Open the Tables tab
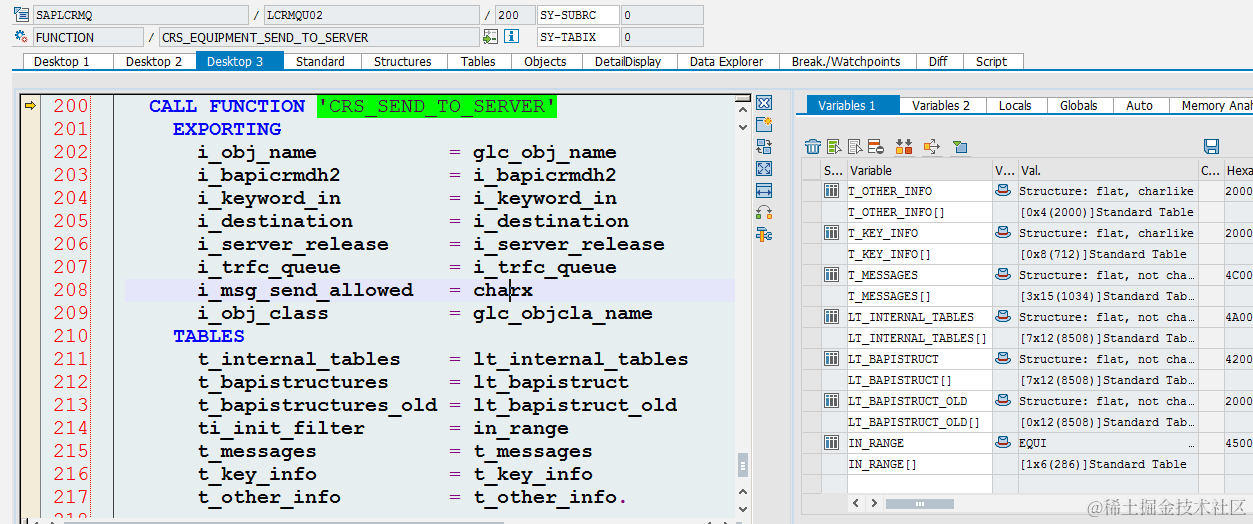The height and width of the screenshot is (524, 1253). (478, 61)
